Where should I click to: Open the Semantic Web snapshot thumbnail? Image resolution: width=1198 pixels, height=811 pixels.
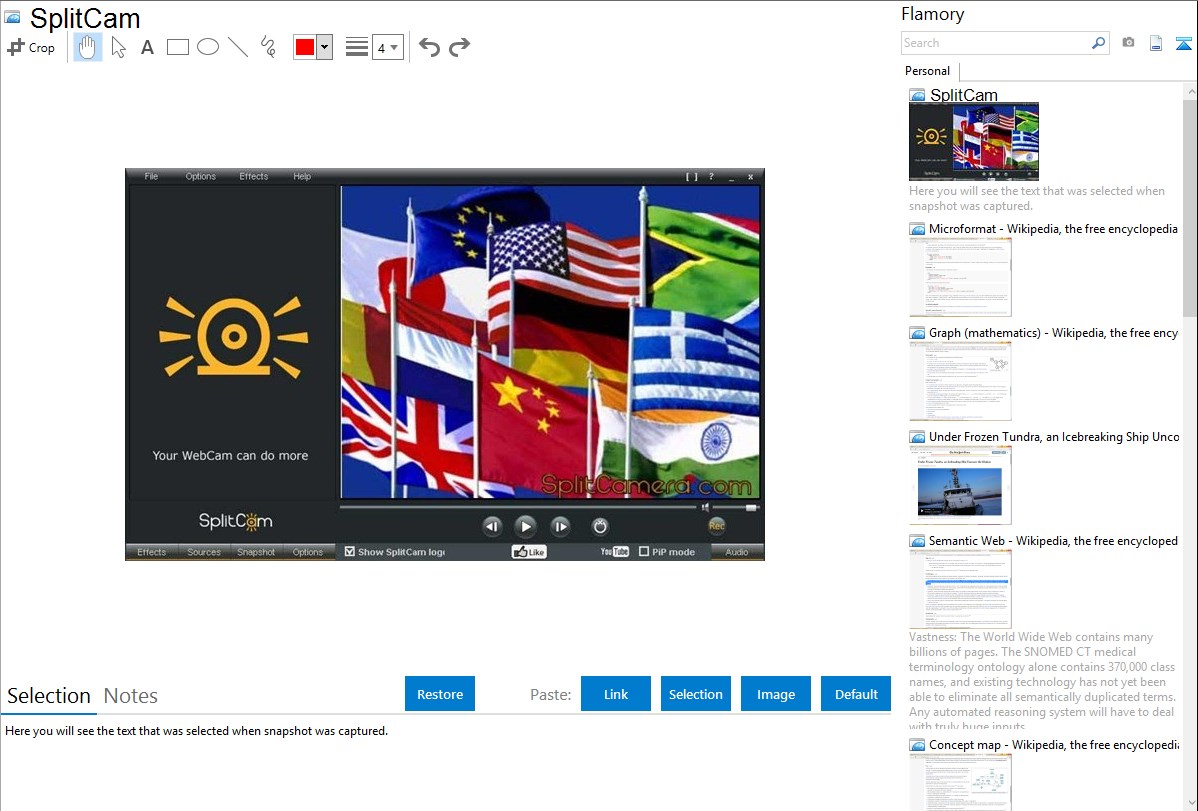[960, 589]
